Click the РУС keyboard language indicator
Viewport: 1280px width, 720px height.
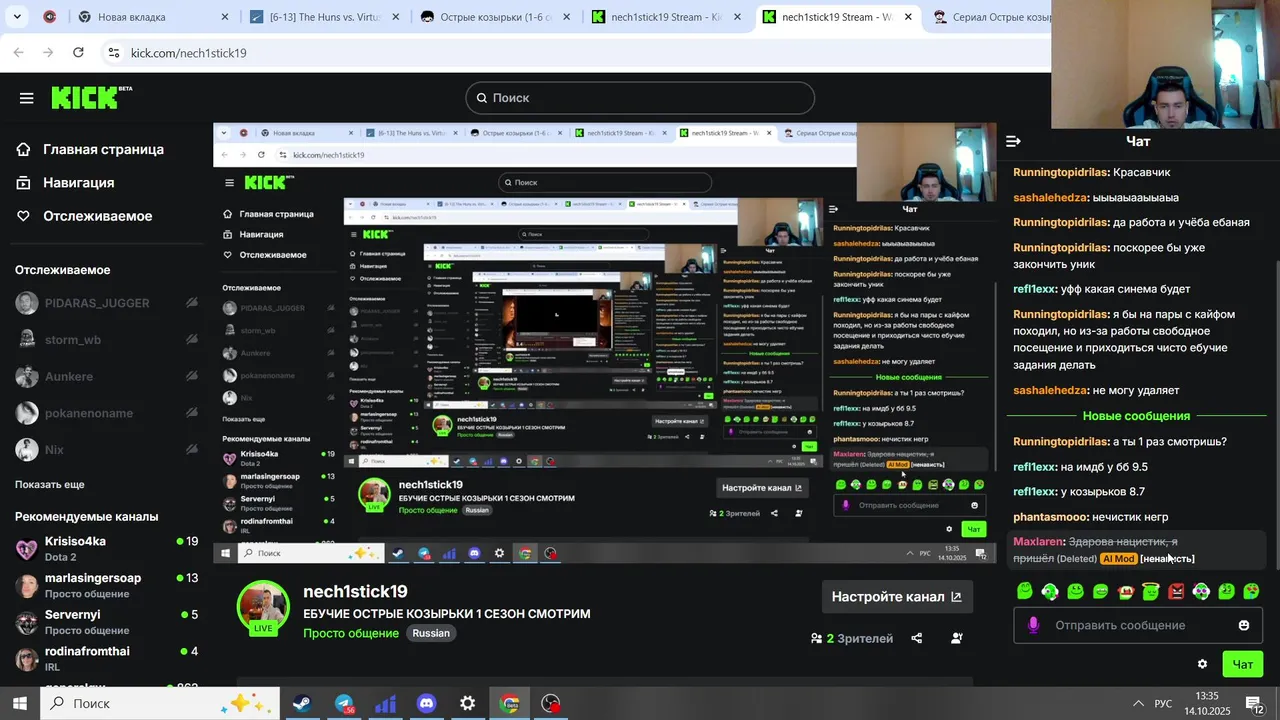pyautogui.click(x=1163, y=704)
